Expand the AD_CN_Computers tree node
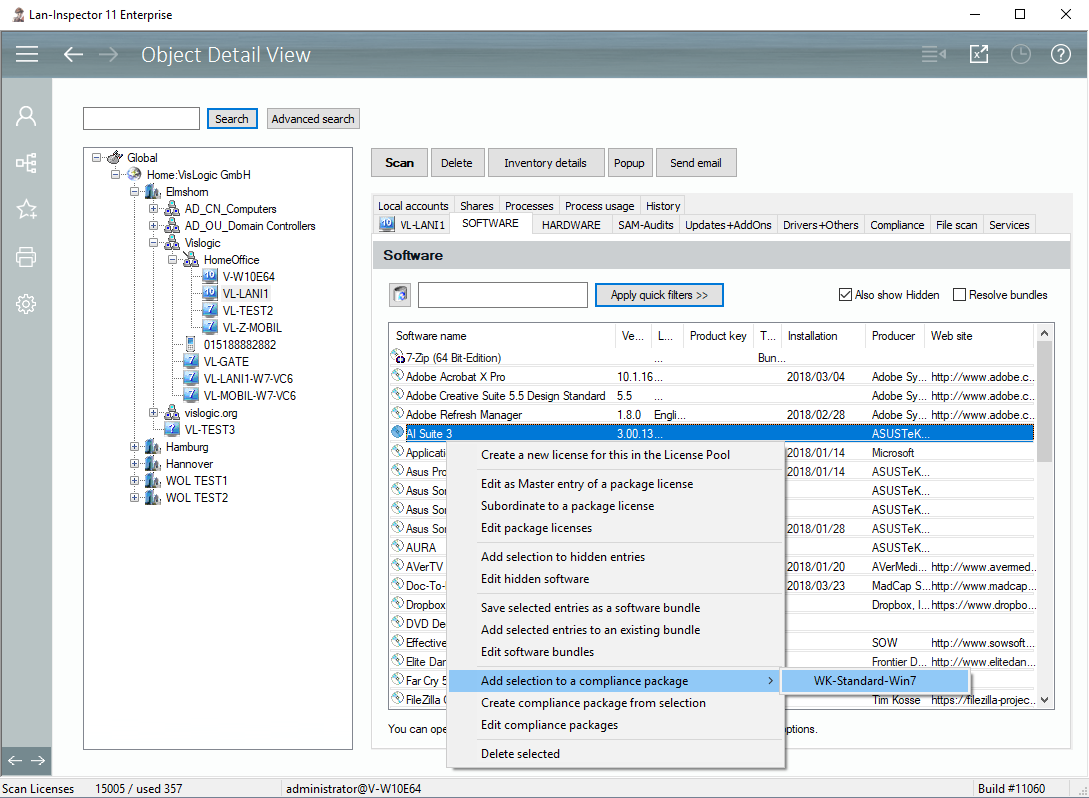This screenshot has height=798, width=1089. (x=154, y=209)
